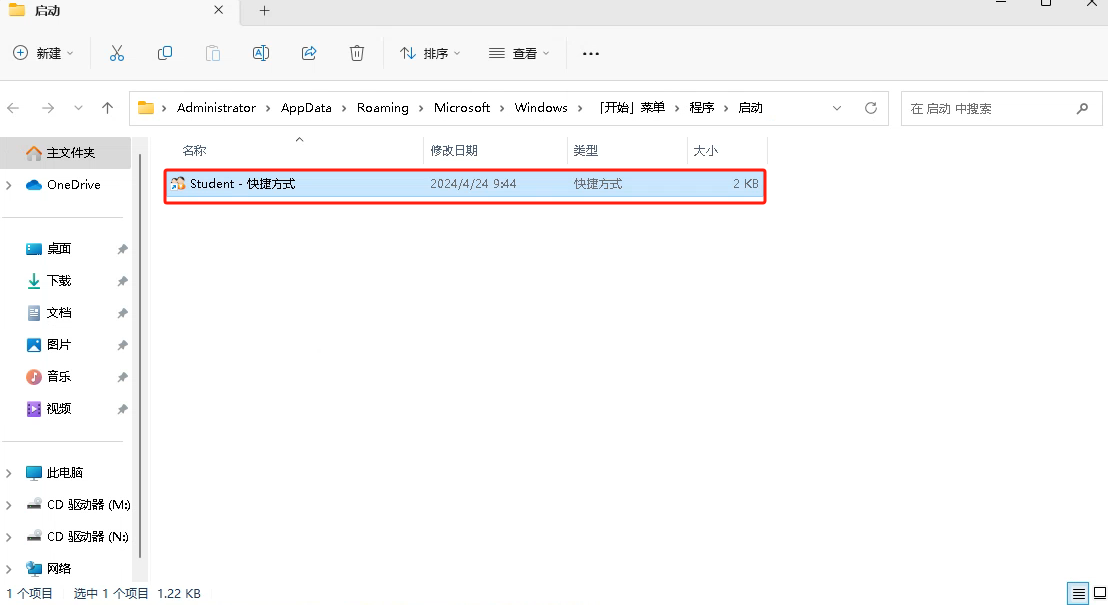
Task: Refresh the current folder view
Action: click(x=871, y=108)
